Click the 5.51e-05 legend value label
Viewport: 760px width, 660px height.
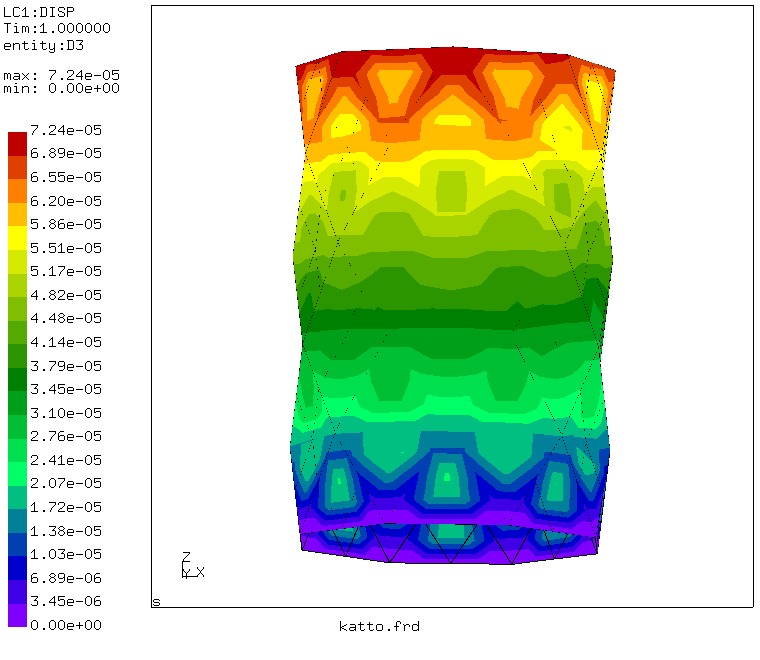coord(66,248)
